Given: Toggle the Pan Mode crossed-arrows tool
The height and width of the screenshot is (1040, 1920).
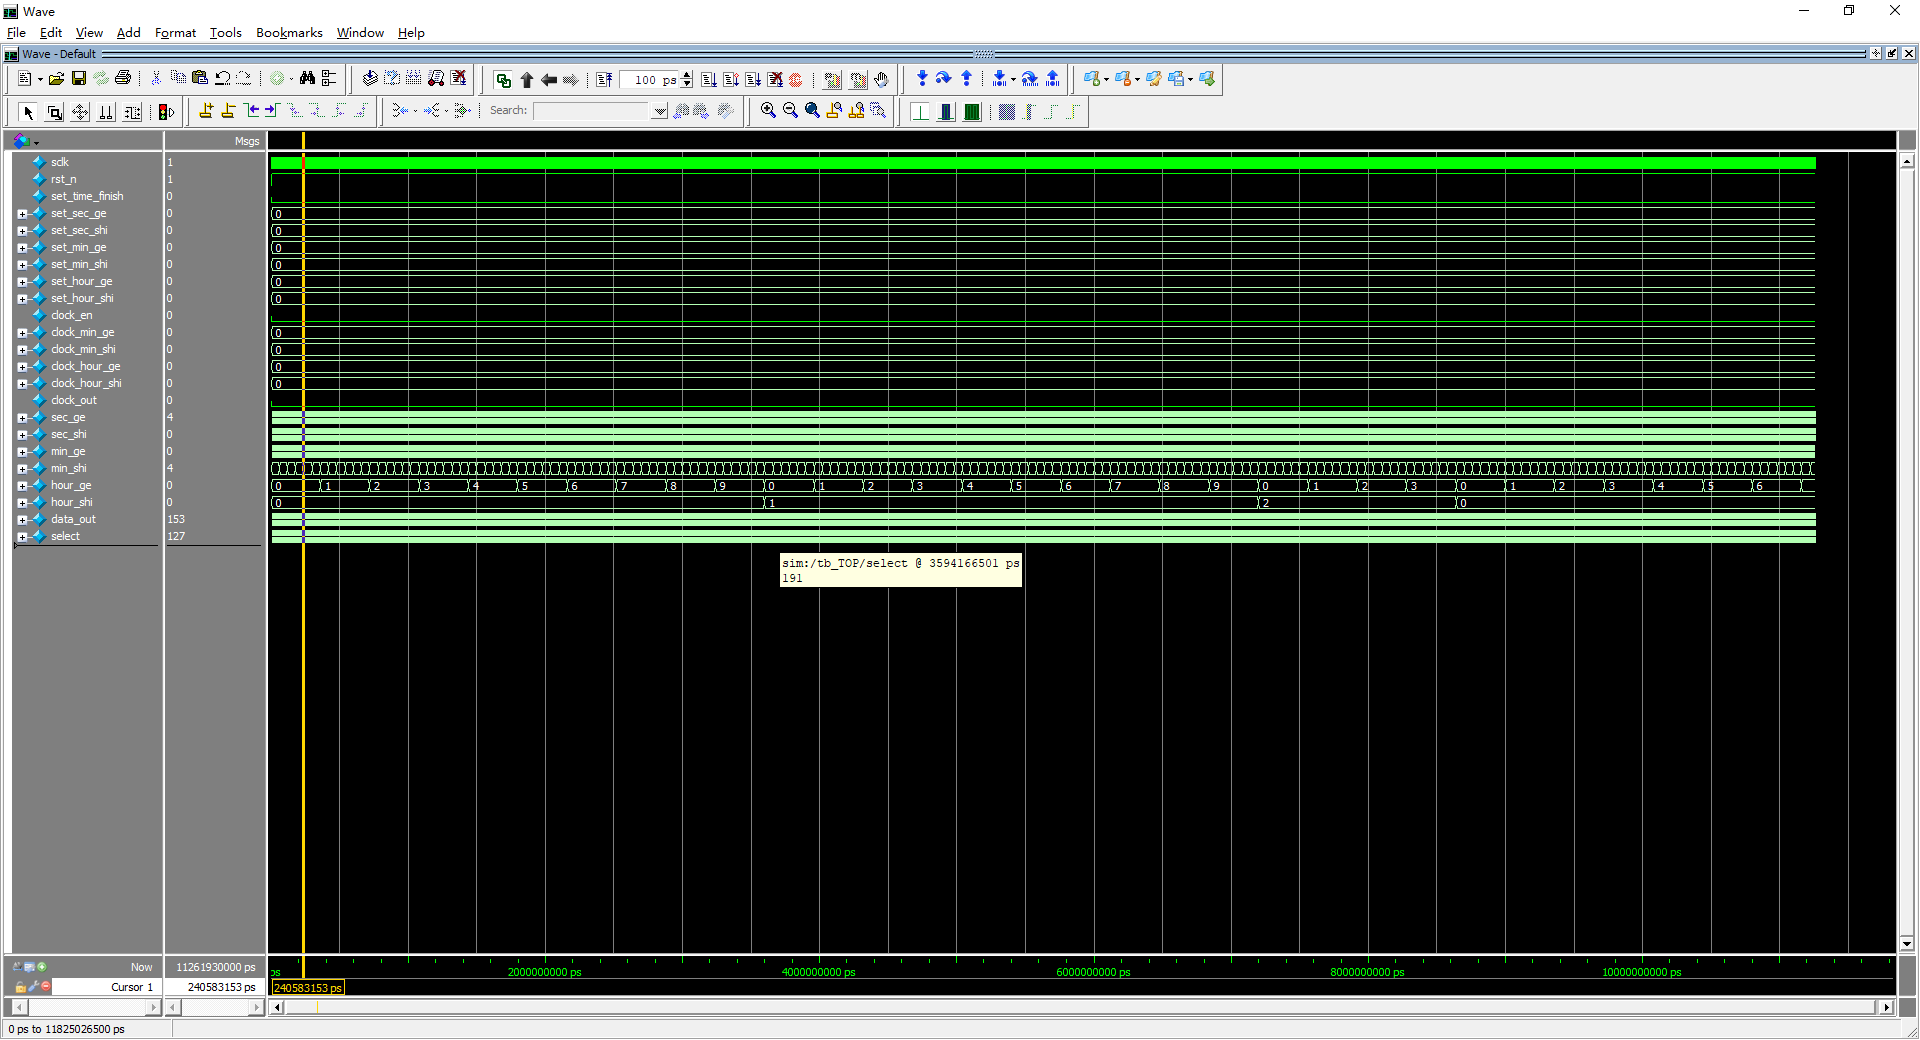Looking at the screenshot, I should coord(80,112).
